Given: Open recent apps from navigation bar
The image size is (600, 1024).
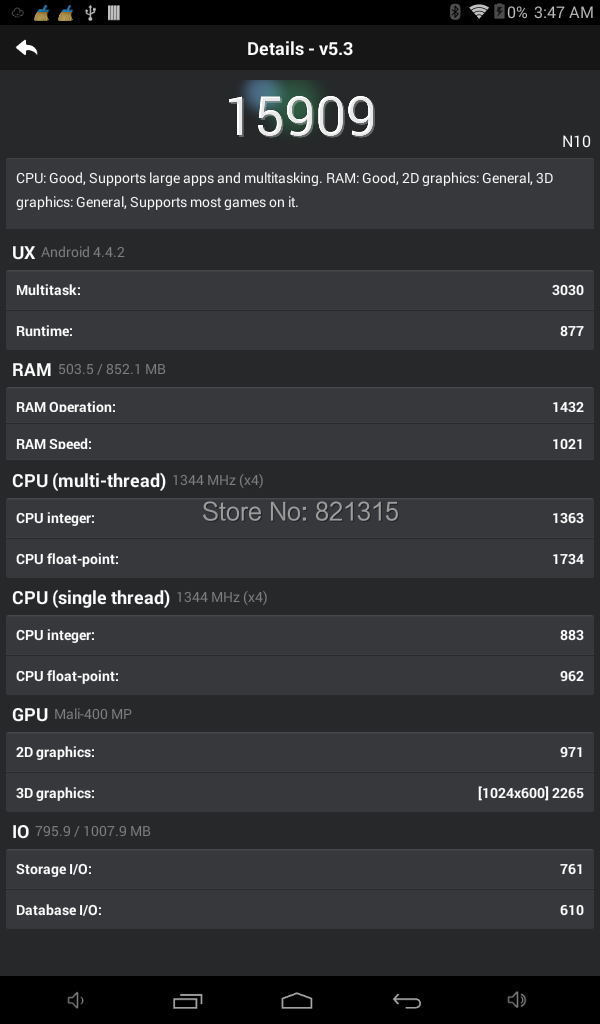Looking at the screenshot, I should pyautogui.click(x=187, y=1000).
